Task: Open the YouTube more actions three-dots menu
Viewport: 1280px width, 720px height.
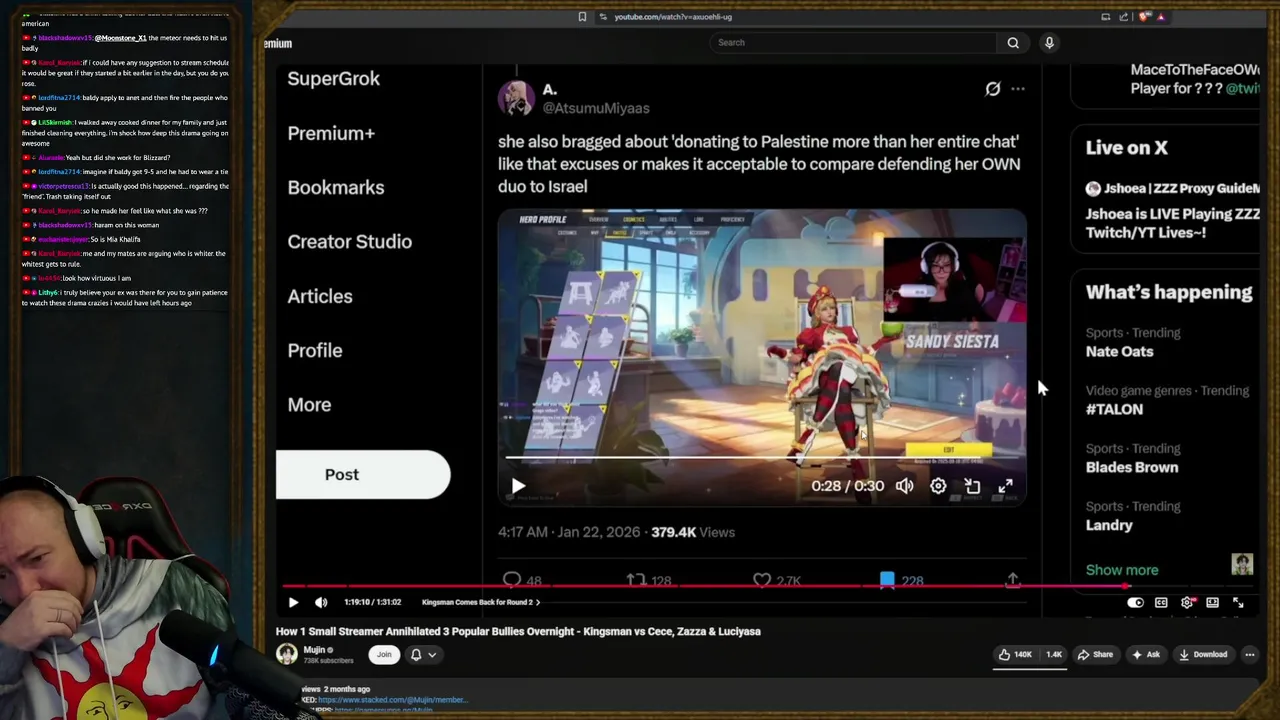Action: (x=1249, y=655)
